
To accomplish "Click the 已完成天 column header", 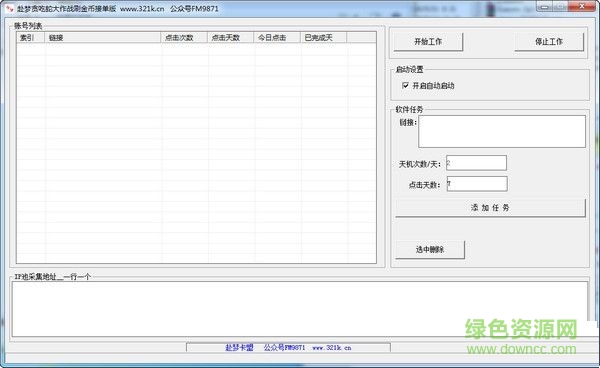I will point(323,37).
